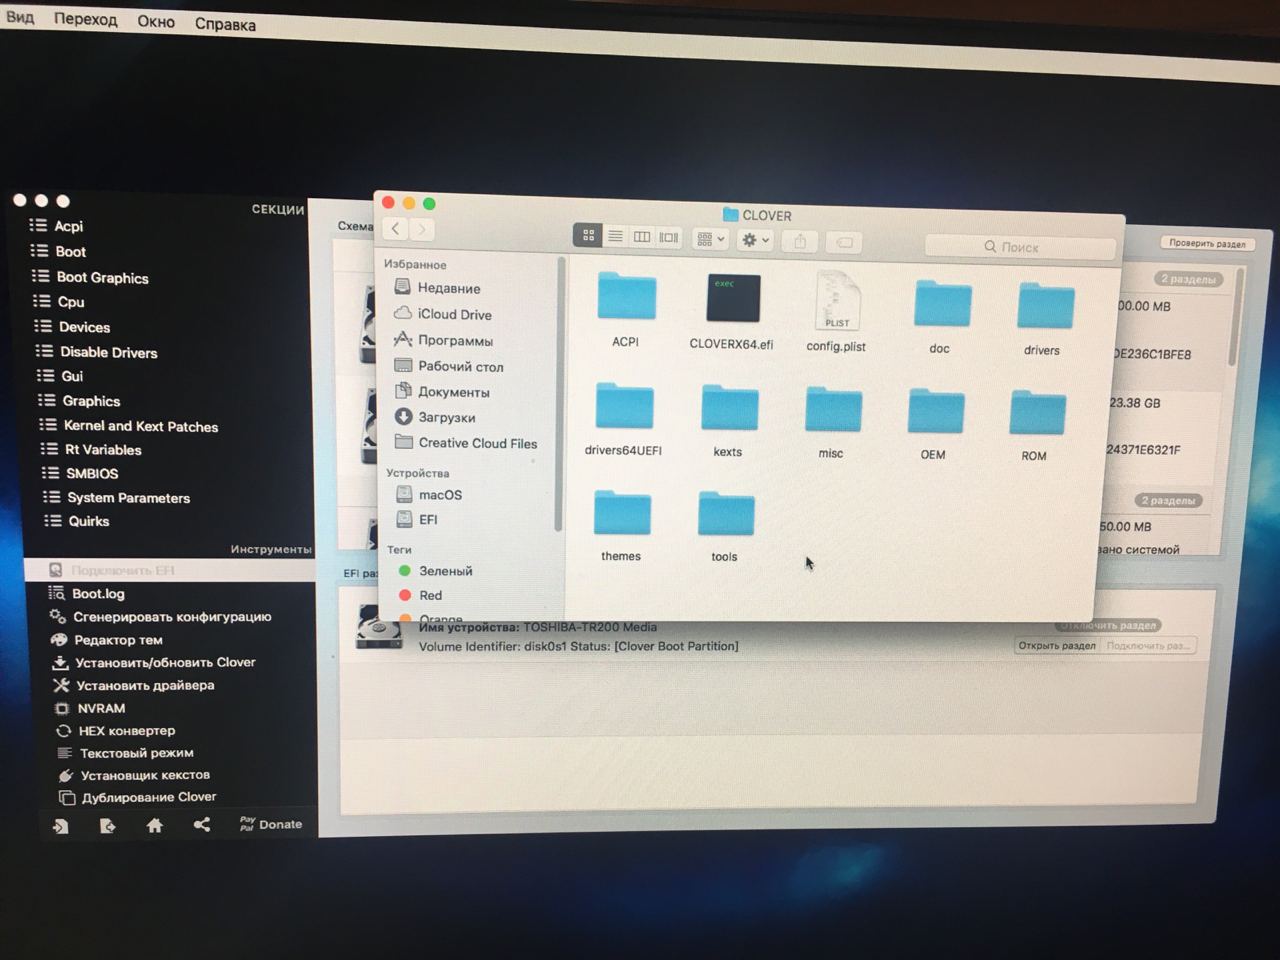Open Finder arrange-by dropdown
This screenshot has width=1280, height=960.
[x=710, y=239]
